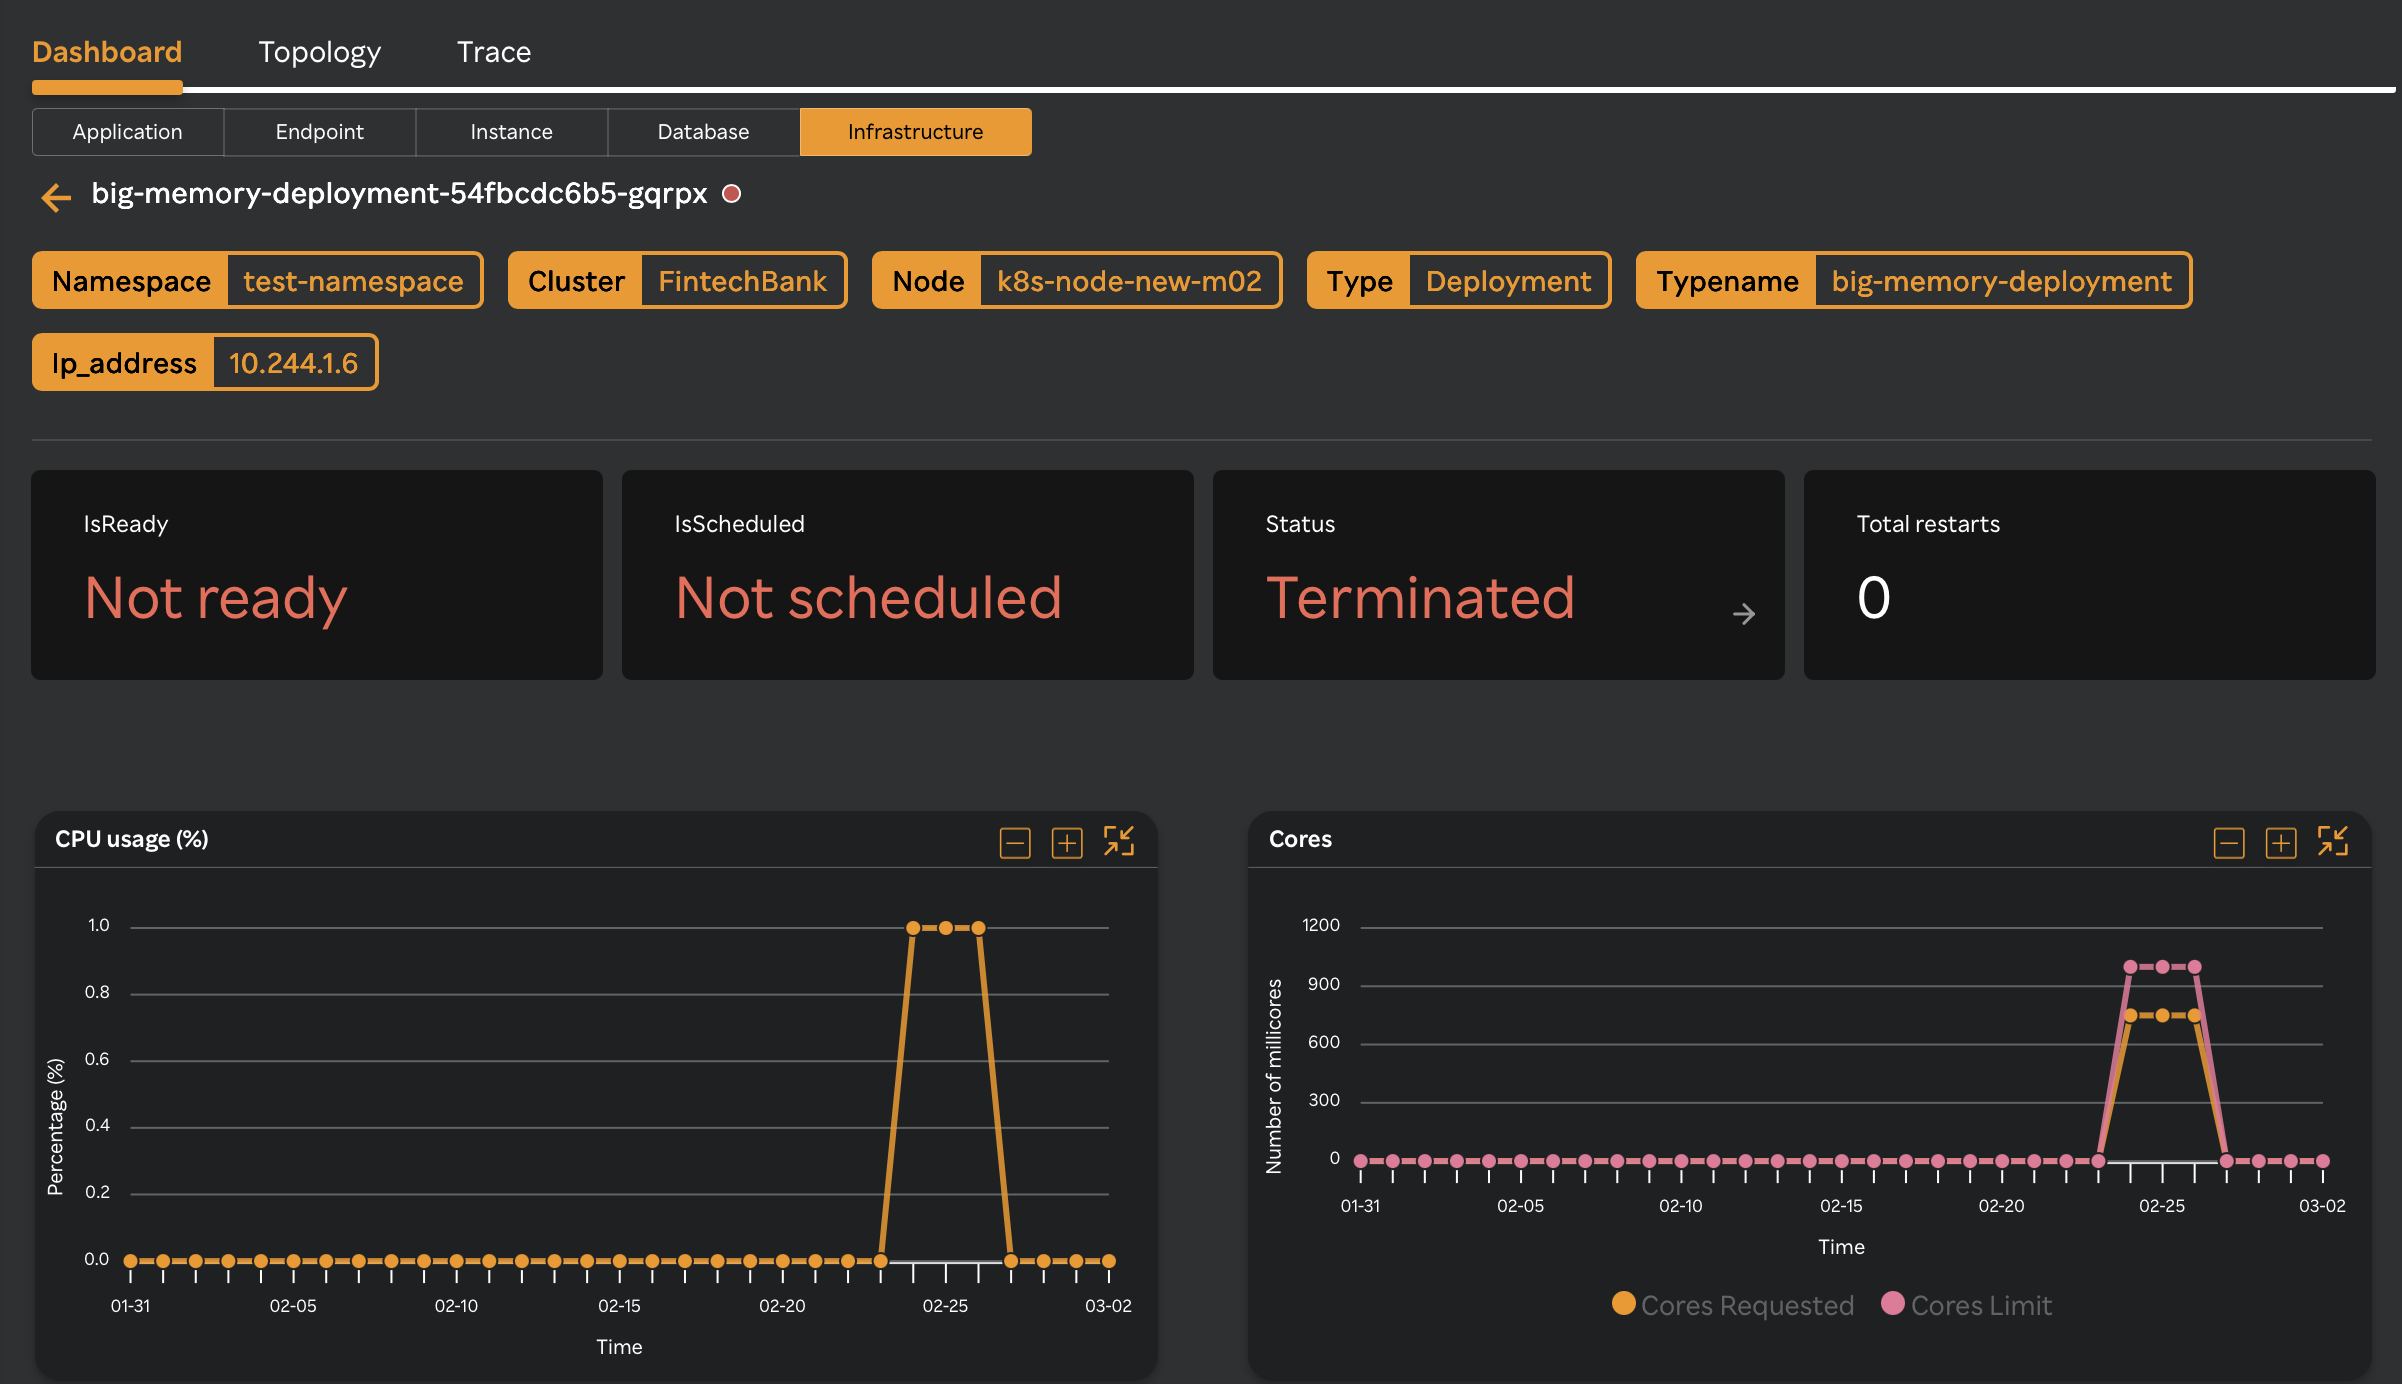2402x1384 pixels.
Task: Switch to the Topology tab
Action: [319, 52]
